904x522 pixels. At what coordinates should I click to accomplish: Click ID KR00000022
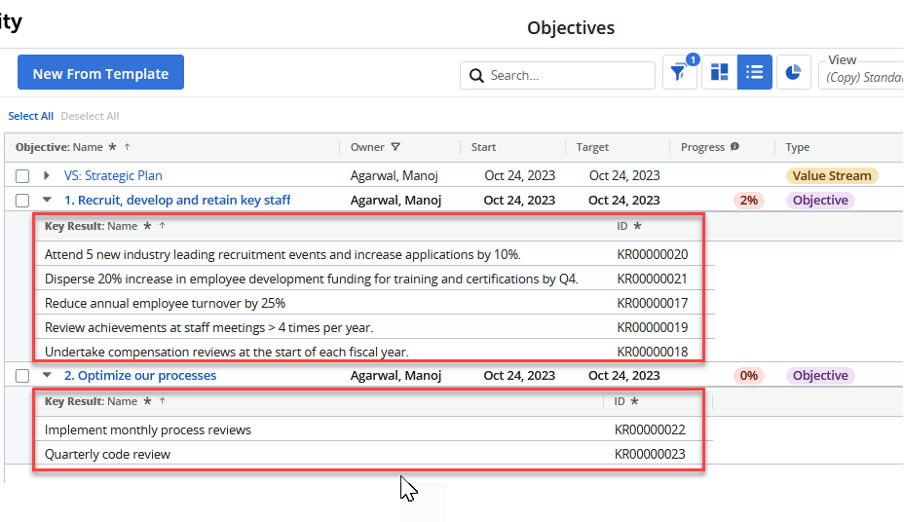click(x=650, y=430)
